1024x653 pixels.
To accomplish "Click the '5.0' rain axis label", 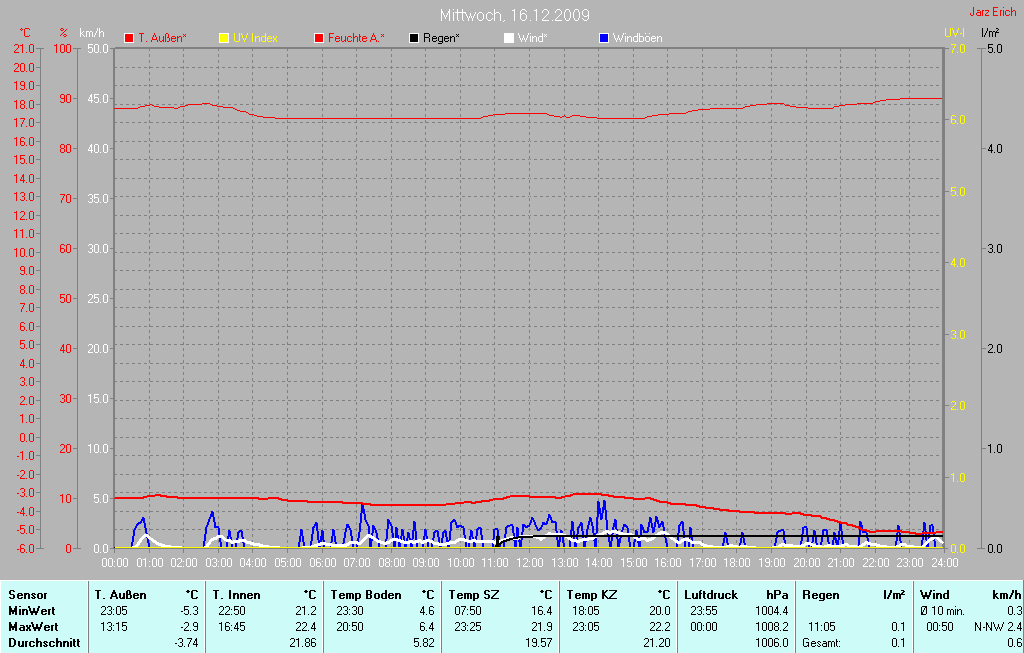I will click(994, 48).
